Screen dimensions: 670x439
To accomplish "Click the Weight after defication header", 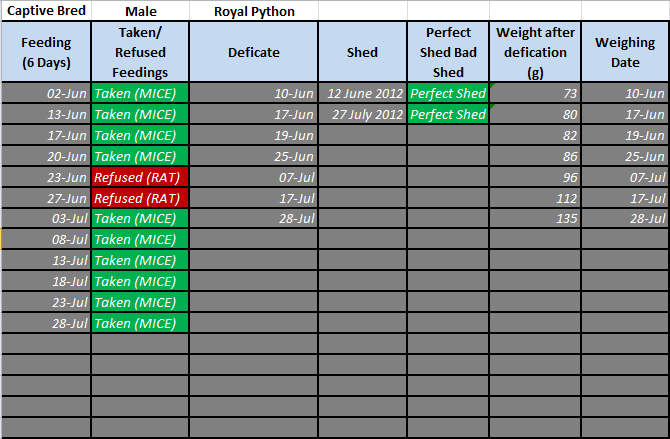I will tap(535, 52).
